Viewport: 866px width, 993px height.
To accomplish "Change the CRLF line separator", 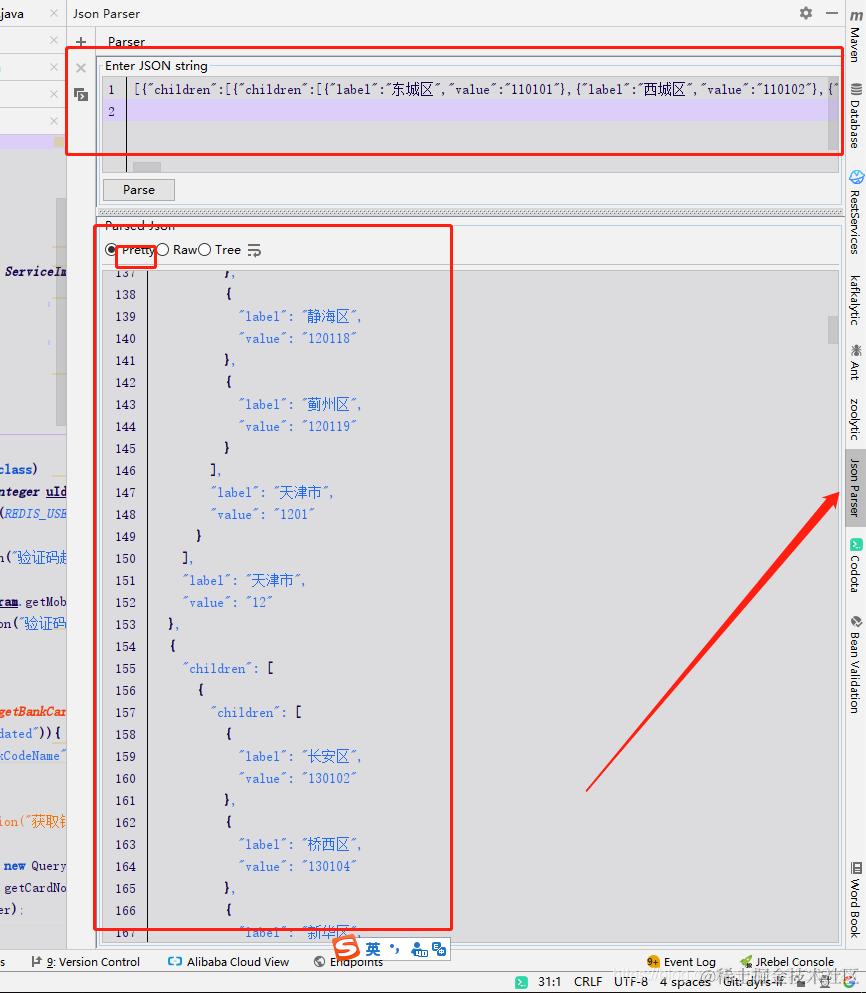I will click(x=588, y=982).
